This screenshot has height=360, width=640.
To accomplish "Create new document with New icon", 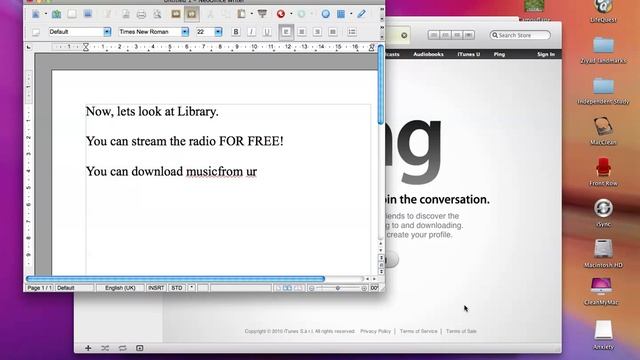I will (x=36, y=14).
